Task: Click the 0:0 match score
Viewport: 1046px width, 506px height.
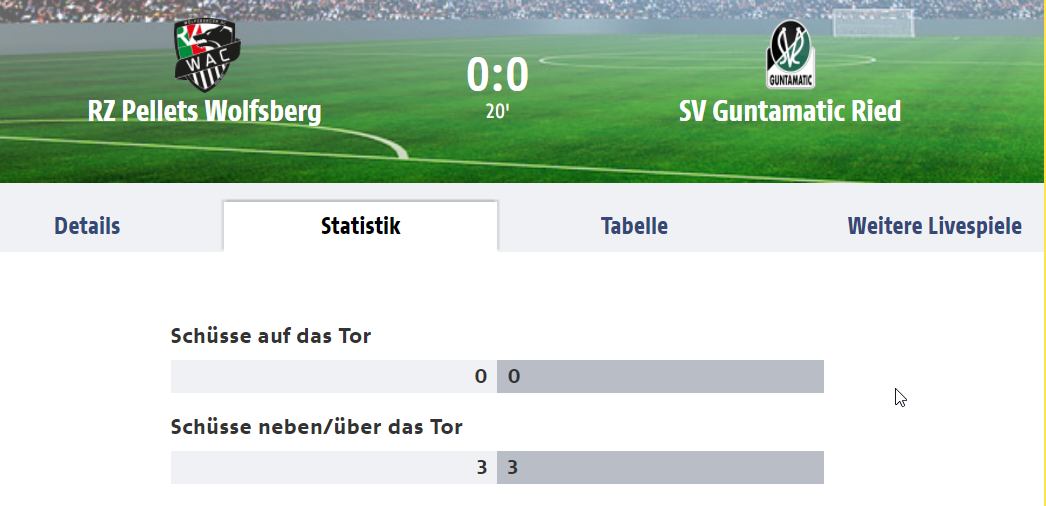Action: tap(497, 75)
